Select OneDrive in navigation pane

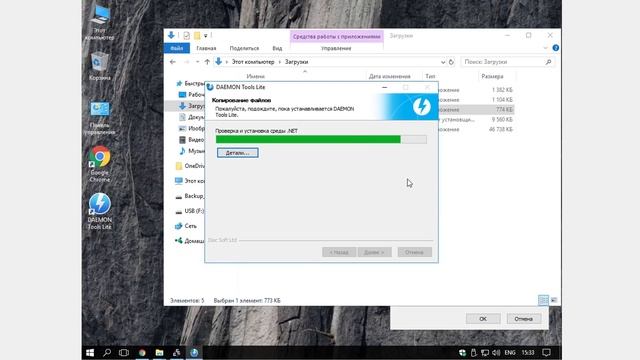coord(190,166)
